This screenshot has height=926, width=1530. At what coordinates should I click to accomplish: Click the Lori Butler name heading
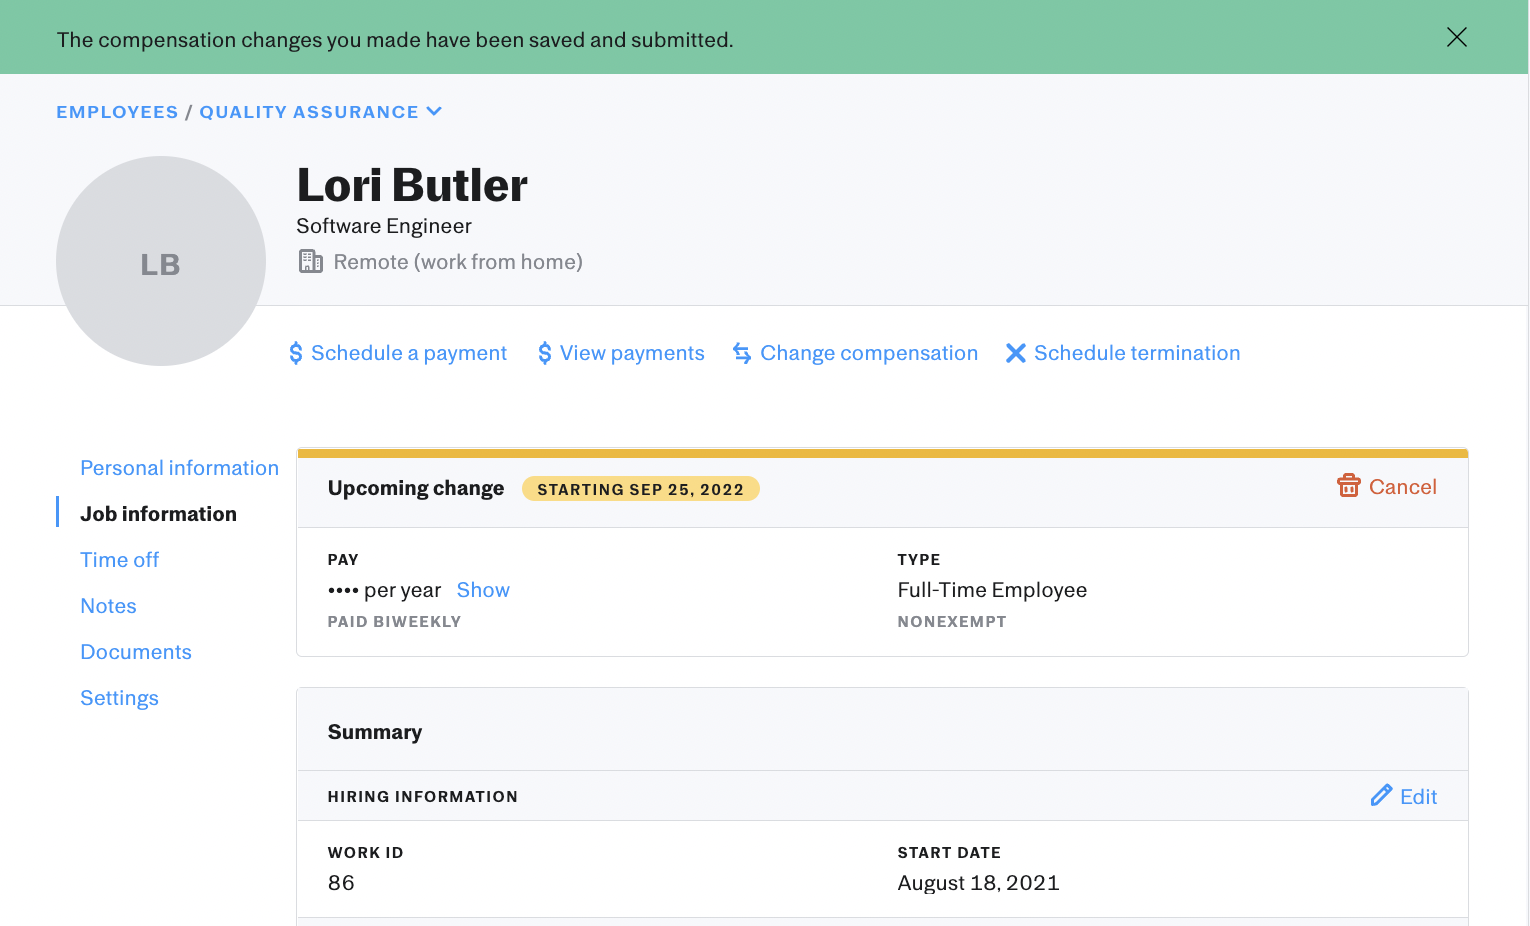click(x=412, y=185)
